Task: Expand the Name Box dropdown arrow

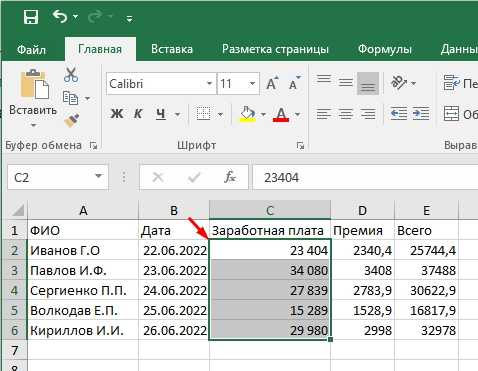Action: pyautogui.click(x=99, y=176)
